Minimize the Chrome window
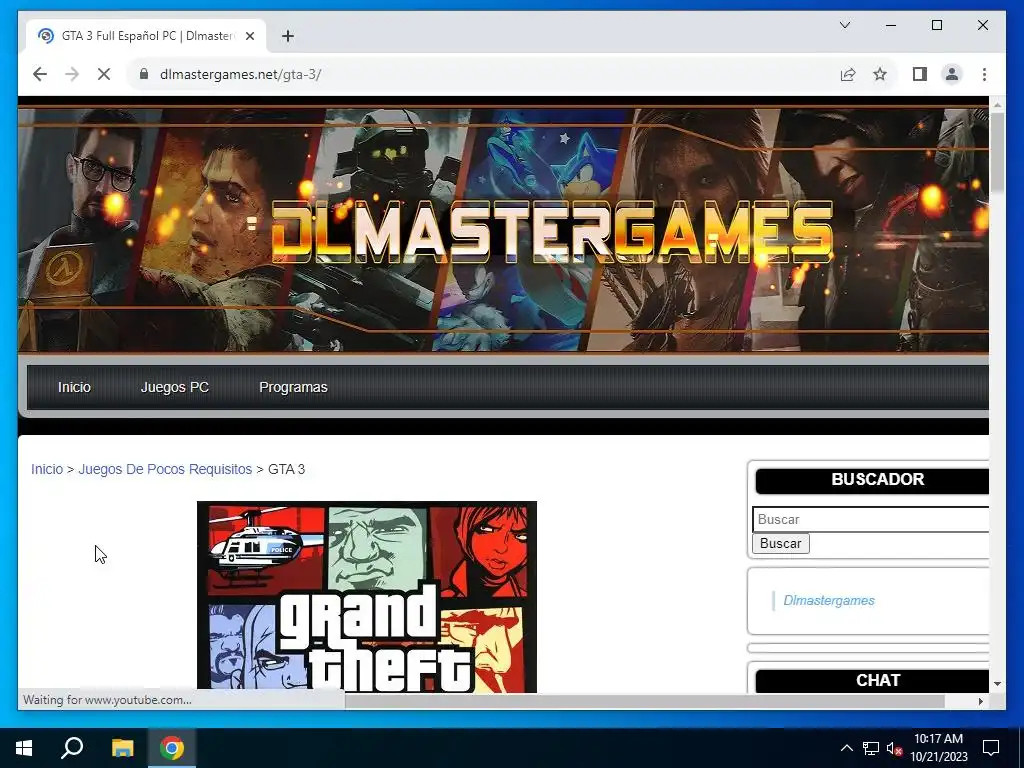 click(891, 25)
